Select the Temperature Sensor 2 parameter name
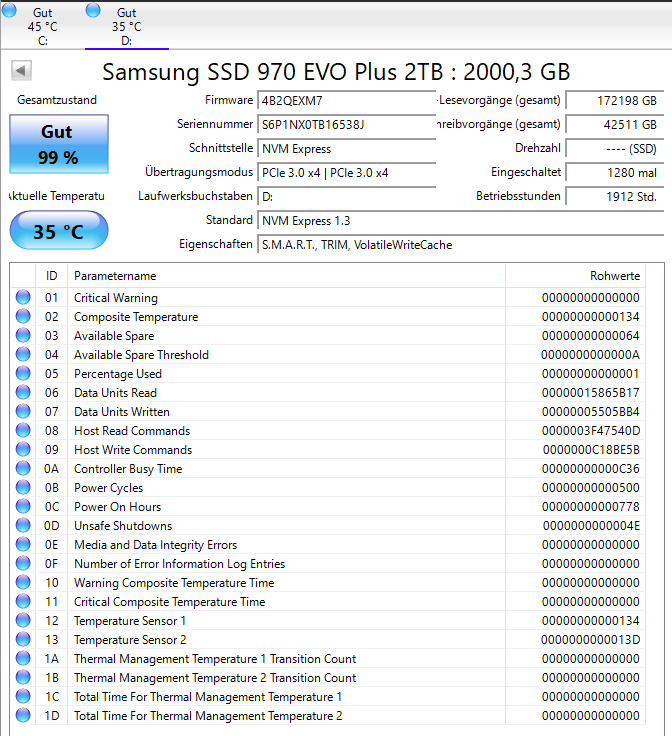 click(130, 640)
